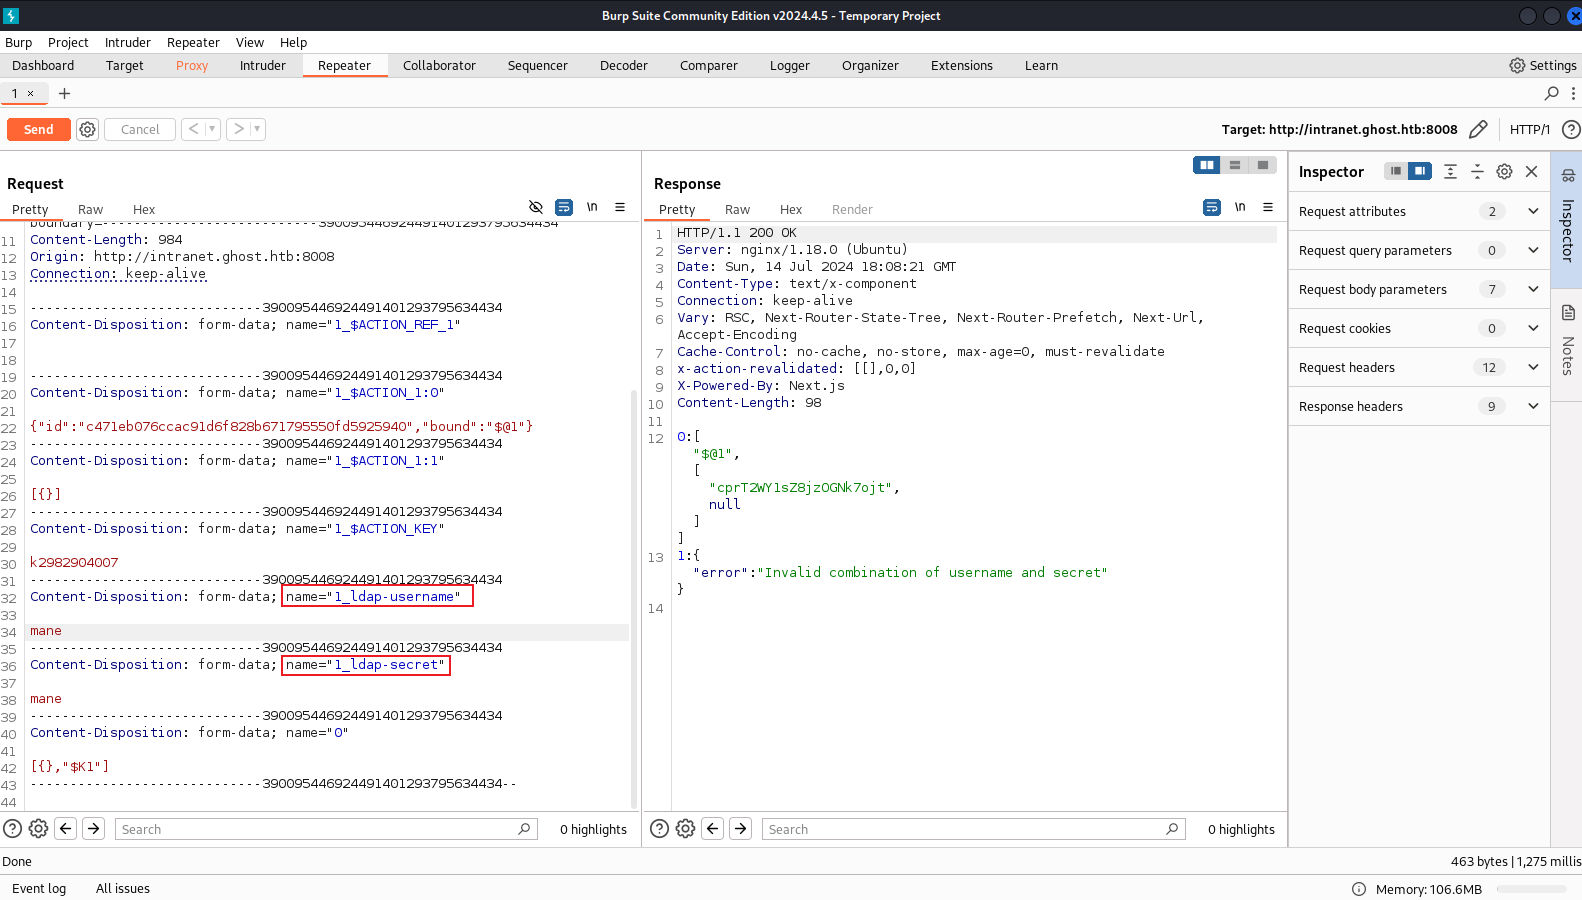This screenshot has width=1582, height=900.
Task: Switch Response view to Render
Action: coord(852,209)
